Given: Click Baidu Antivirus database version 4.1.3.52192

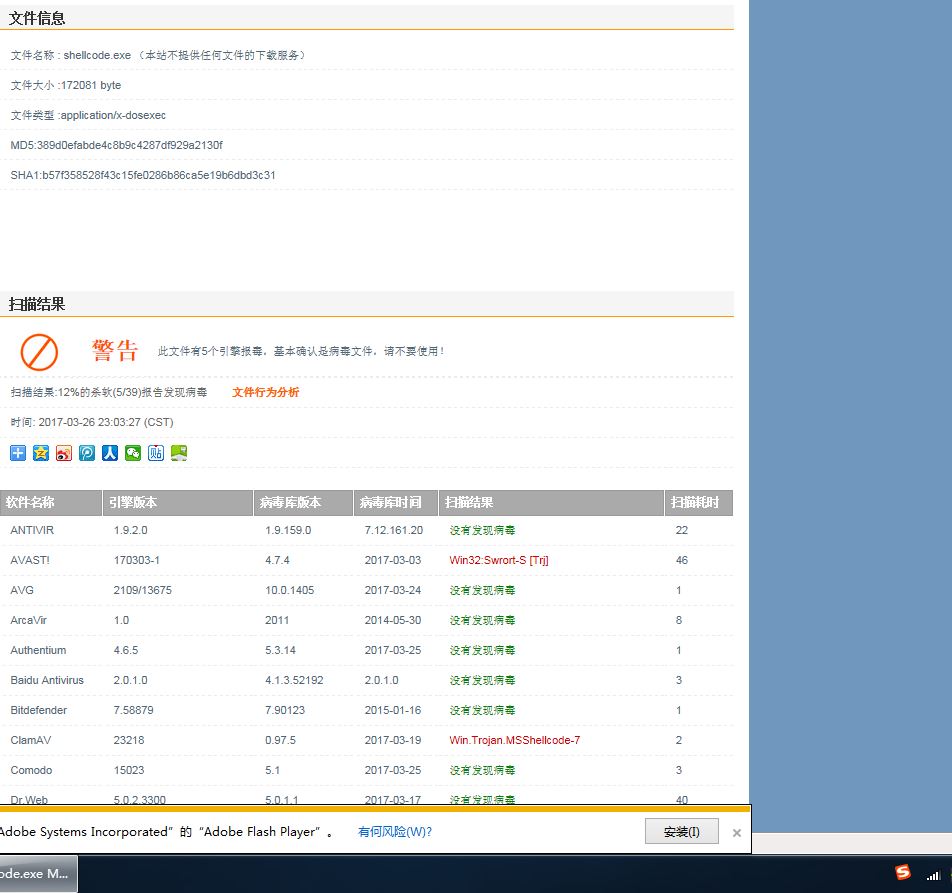Looking at the screenshot, I should pyautogui.click(x=294, y=680).
